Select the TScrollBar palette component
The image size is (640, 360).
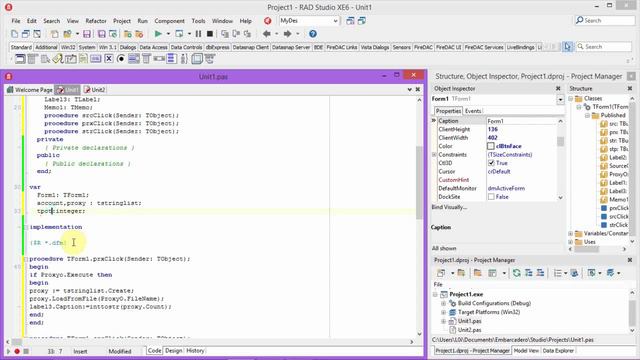[159, 59]
